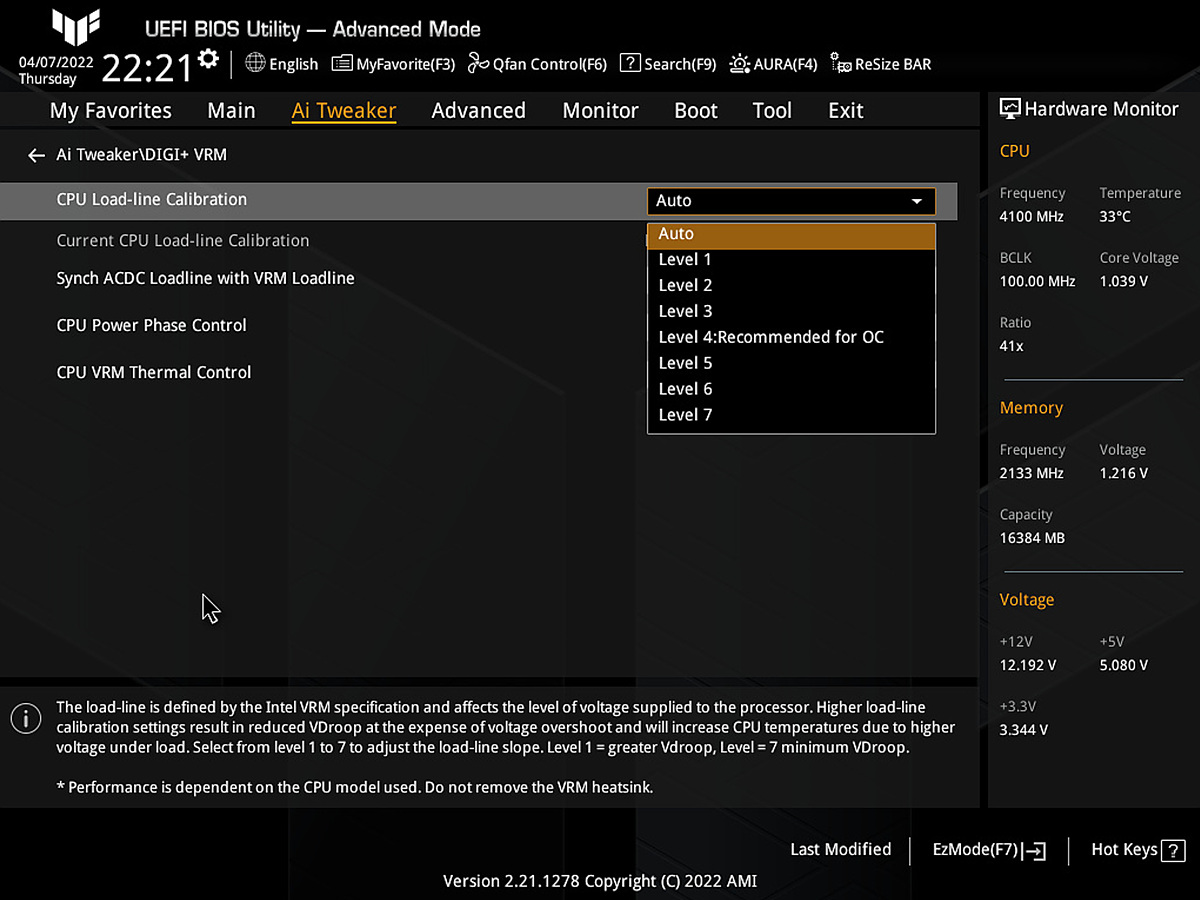Collapse the CPU Load-line Calibration dropdown arrow
Screen dimensions: 1200x900
tap(917, 201)
